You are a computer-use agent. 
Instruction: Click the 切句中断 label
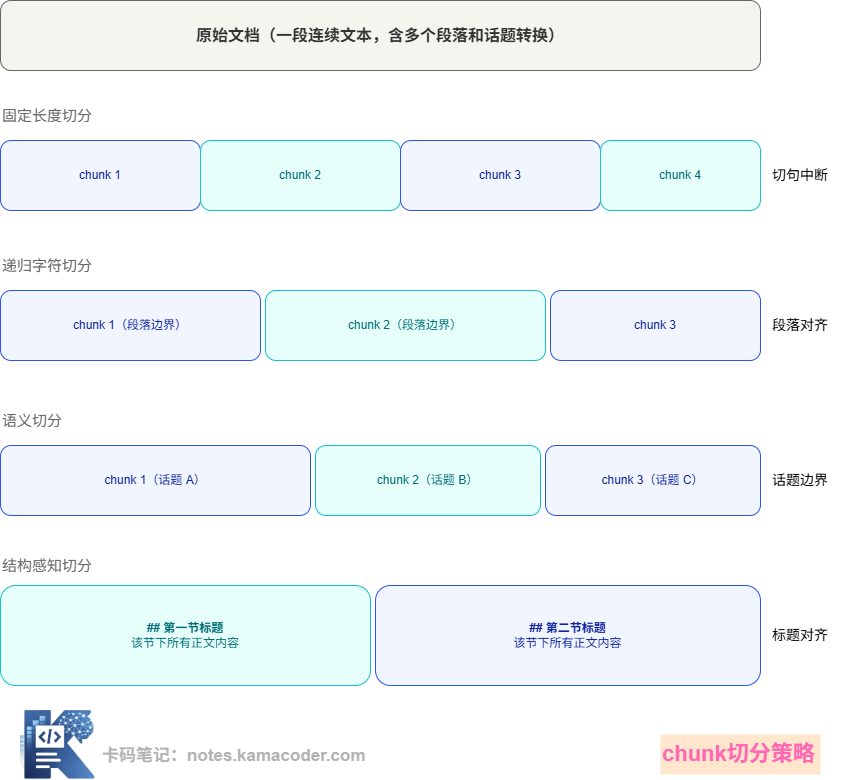(x=800, y=175)
